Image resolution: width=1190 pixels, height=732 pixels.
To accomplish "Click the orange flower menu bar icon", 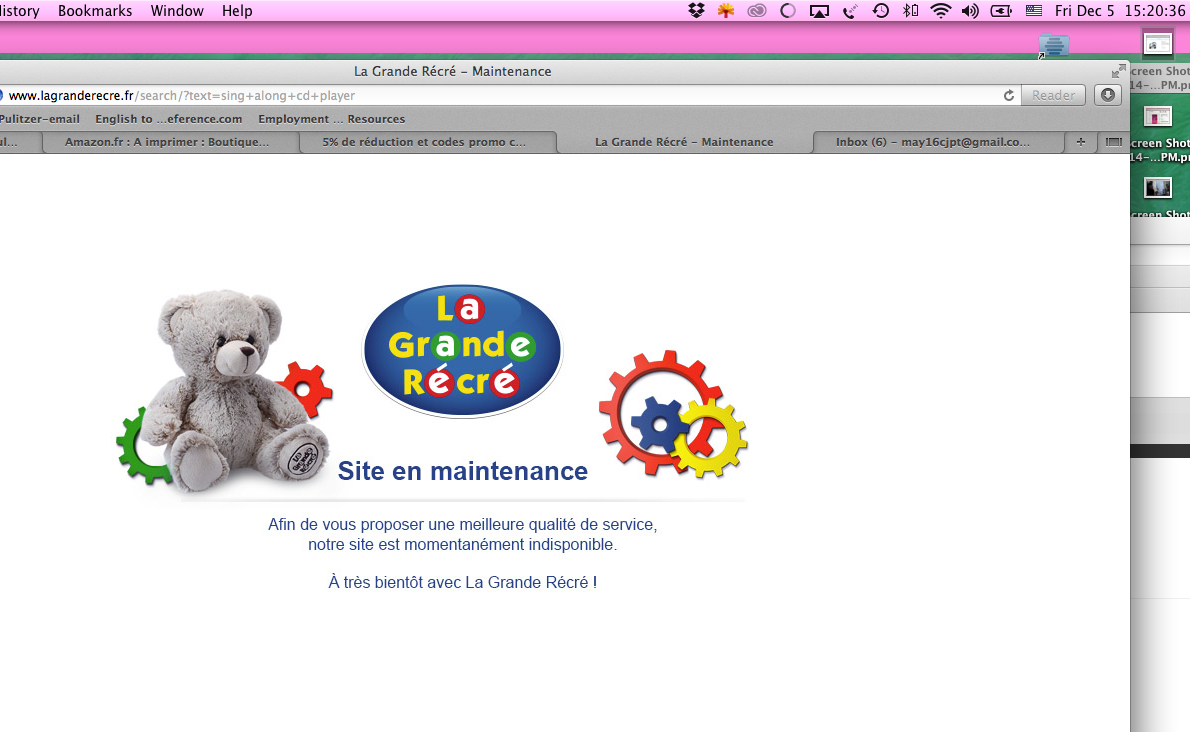I will tap(726, 11).
